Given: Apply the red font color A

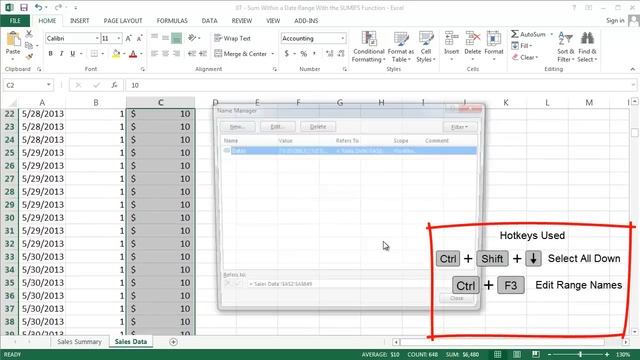Looking at the screenshot, I should [x=133, y=53].
